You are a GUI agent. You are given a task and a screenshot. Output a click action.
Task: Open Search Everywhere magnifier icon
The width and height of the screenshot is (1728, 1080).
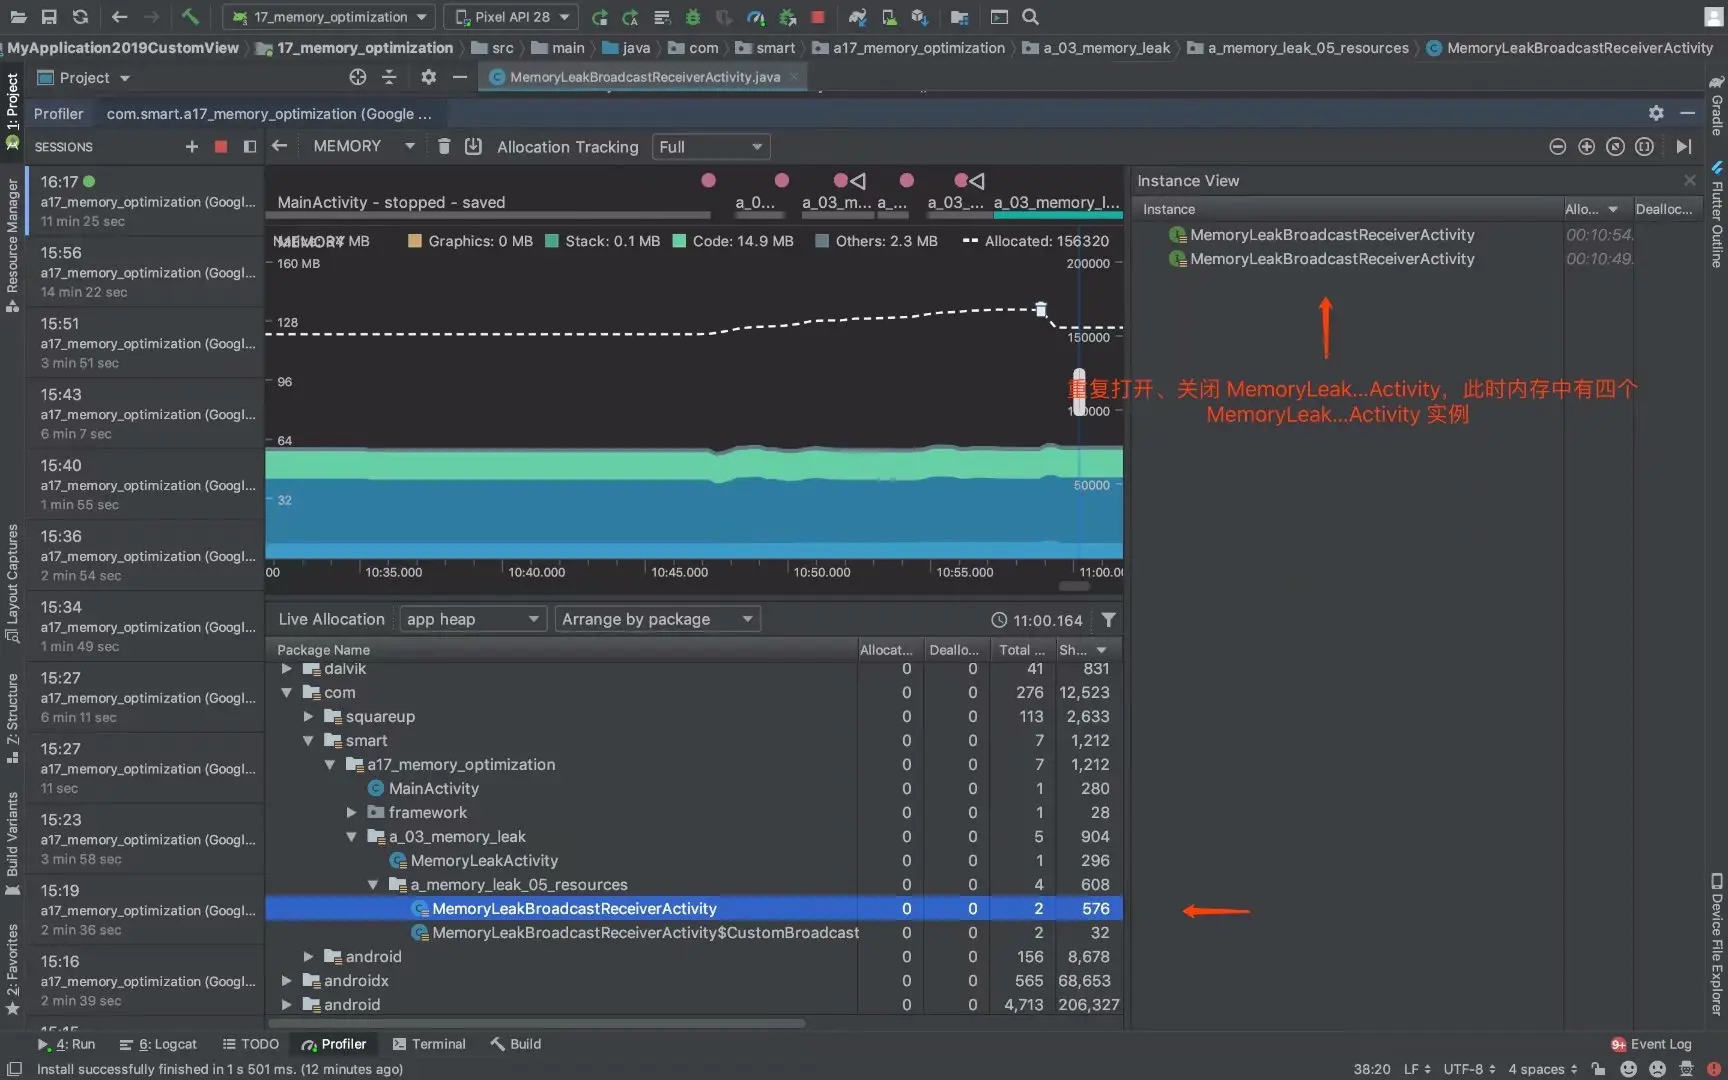(1031, 17)
